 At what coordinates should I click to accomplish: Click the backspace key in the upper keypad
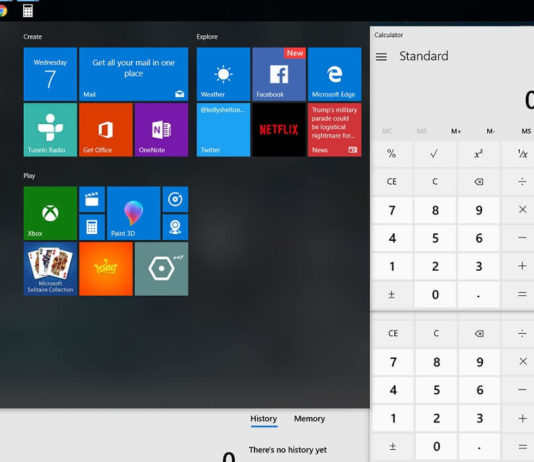point(478,181)
